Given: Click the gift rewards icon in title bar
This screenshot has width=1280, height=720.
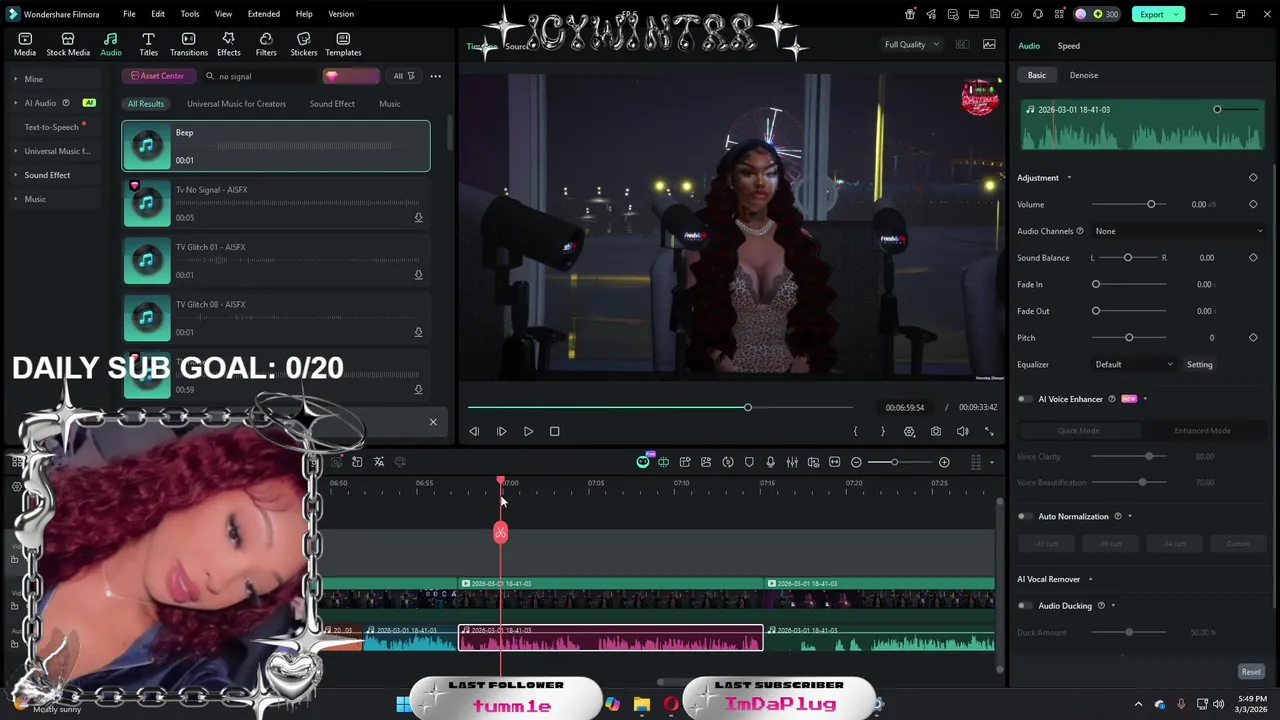Looking at the screenshot, I should click(x=910, y=14).
